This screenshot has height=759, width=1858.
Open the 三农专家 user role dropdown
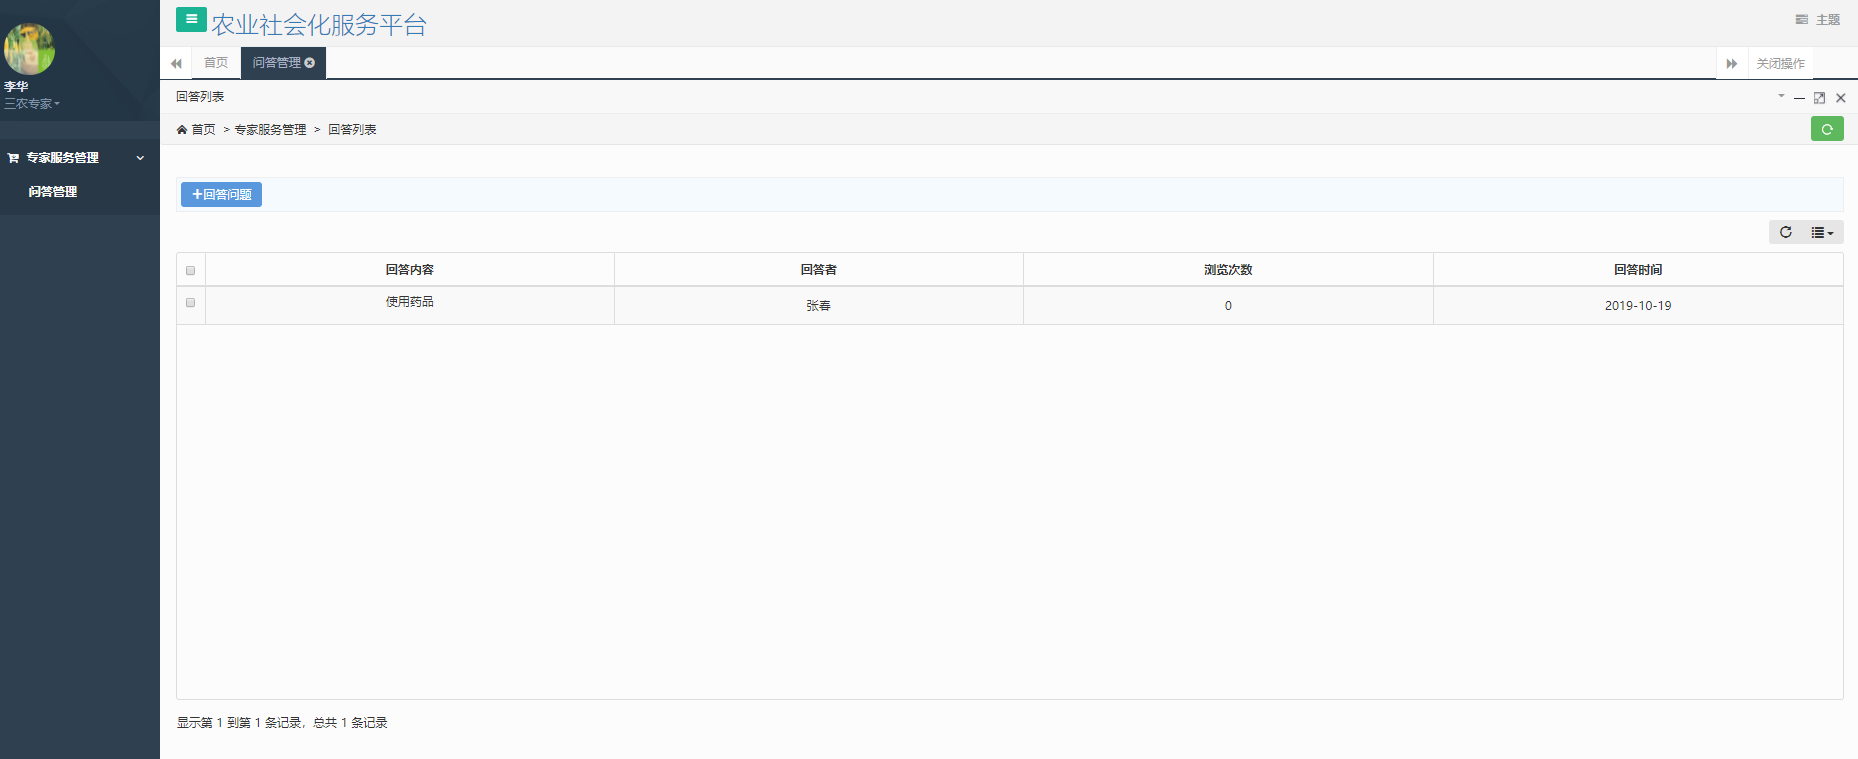[32, 104]
